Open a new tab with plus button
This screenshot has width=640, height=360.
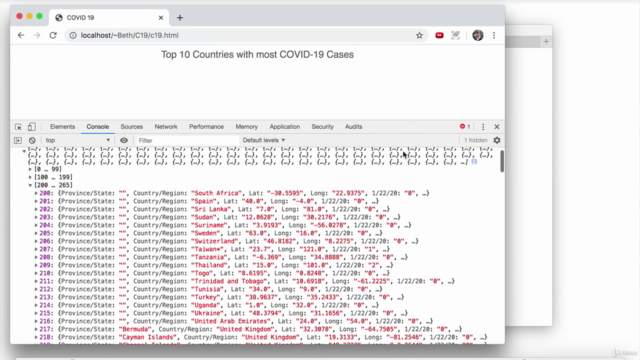coord(180,18)
